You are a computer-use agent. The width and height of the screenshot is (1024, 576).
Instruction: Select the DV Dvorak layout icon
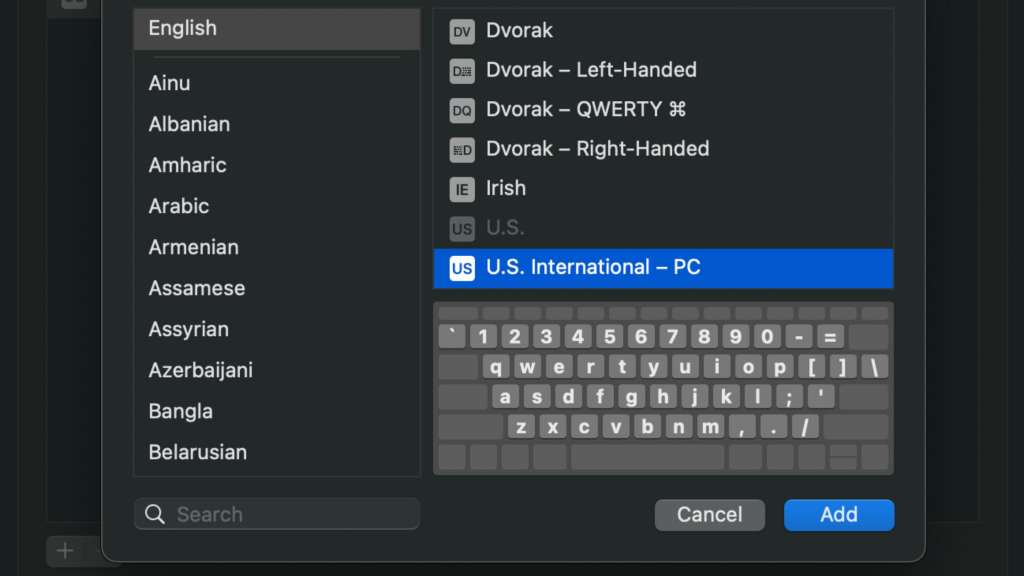click(x=461, y=31)
